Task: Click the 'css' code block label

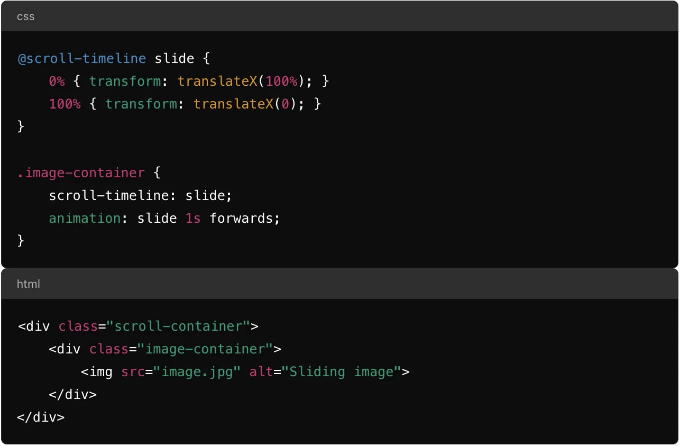Action: tap(25, 16)
